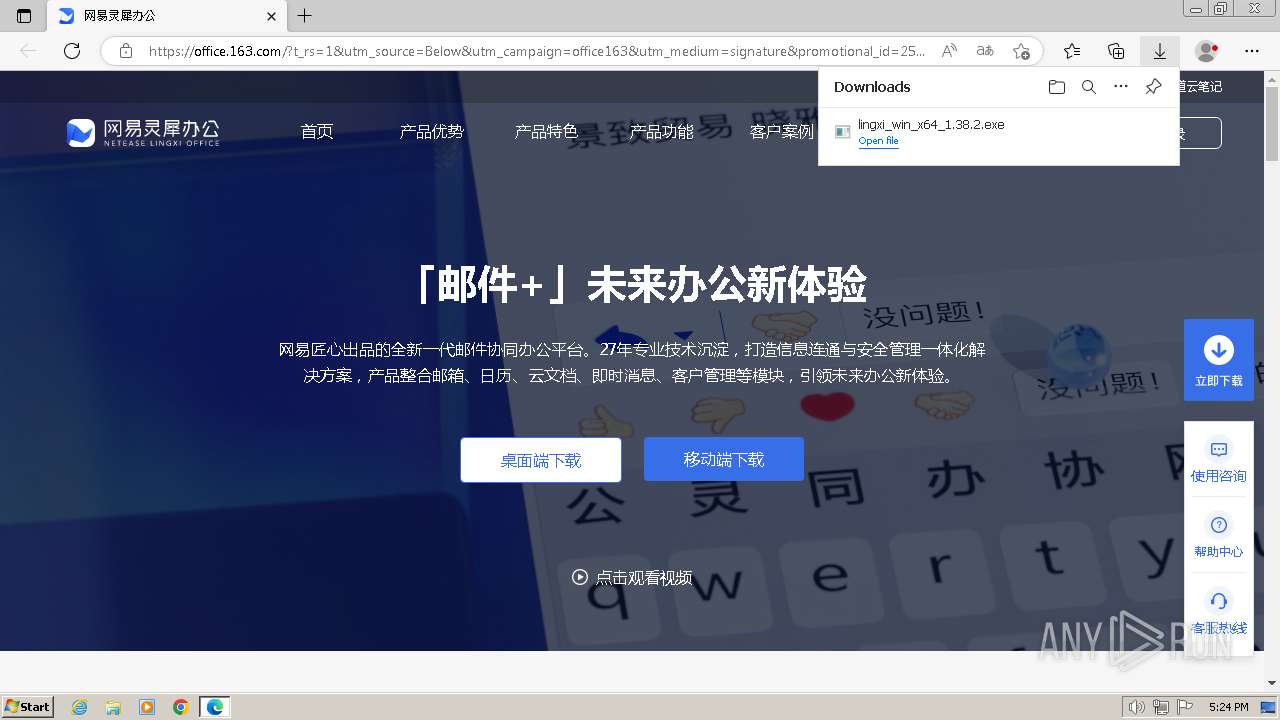Open the browser profile avatar
The image size is (1280, 720).
click(x=1207, y=51)
